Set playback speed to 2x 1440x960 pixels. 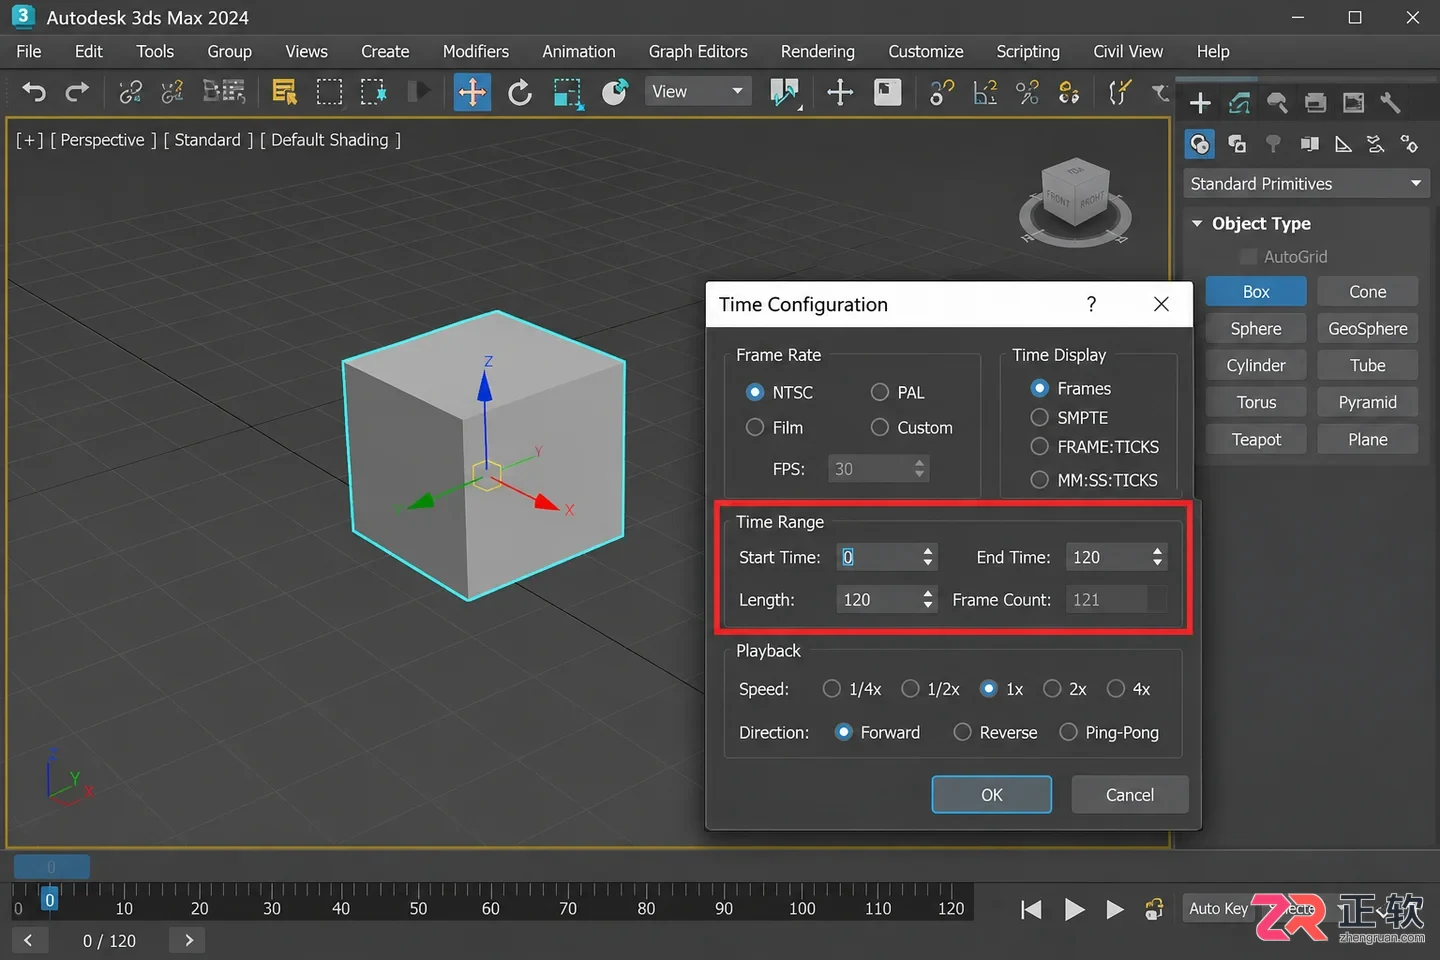click(1065, 689)
